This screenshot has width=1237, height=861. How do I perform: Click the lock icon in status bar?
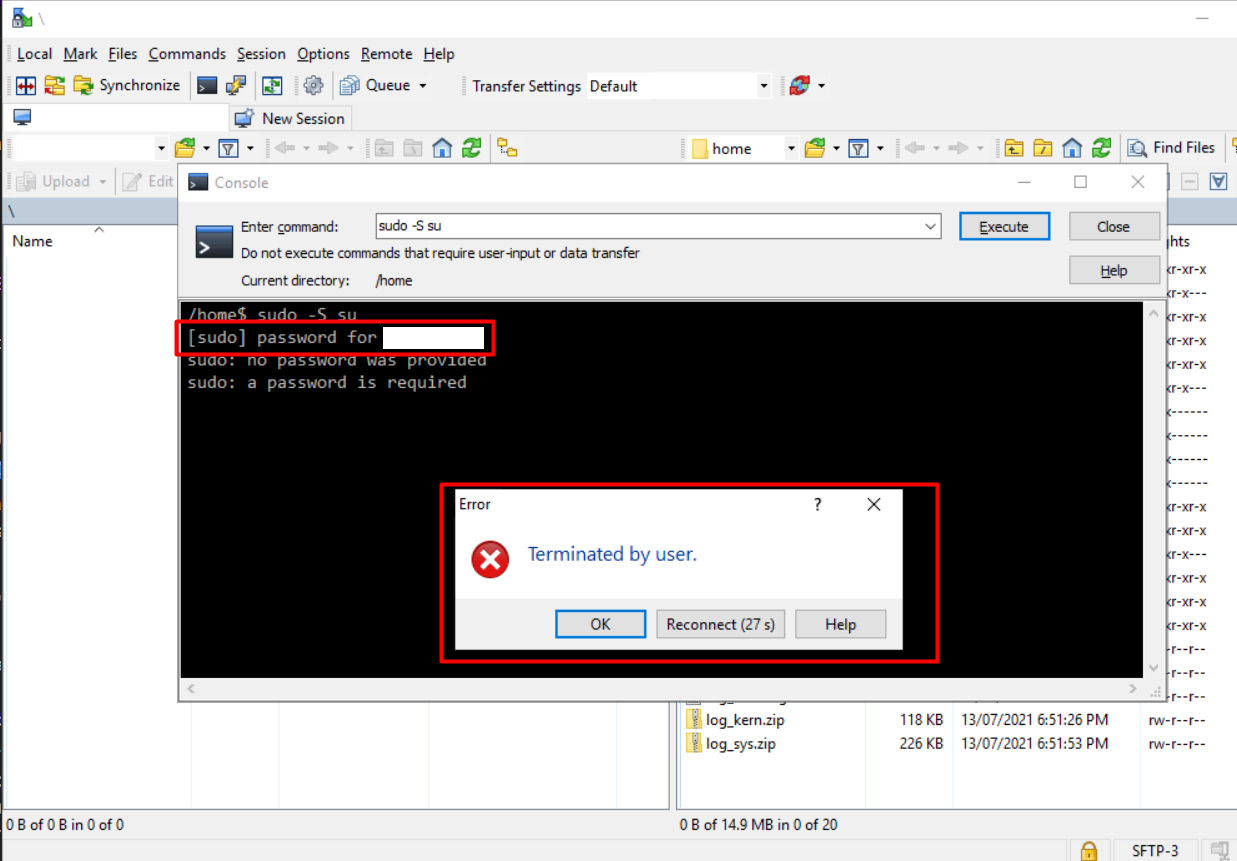point(1089,851)
